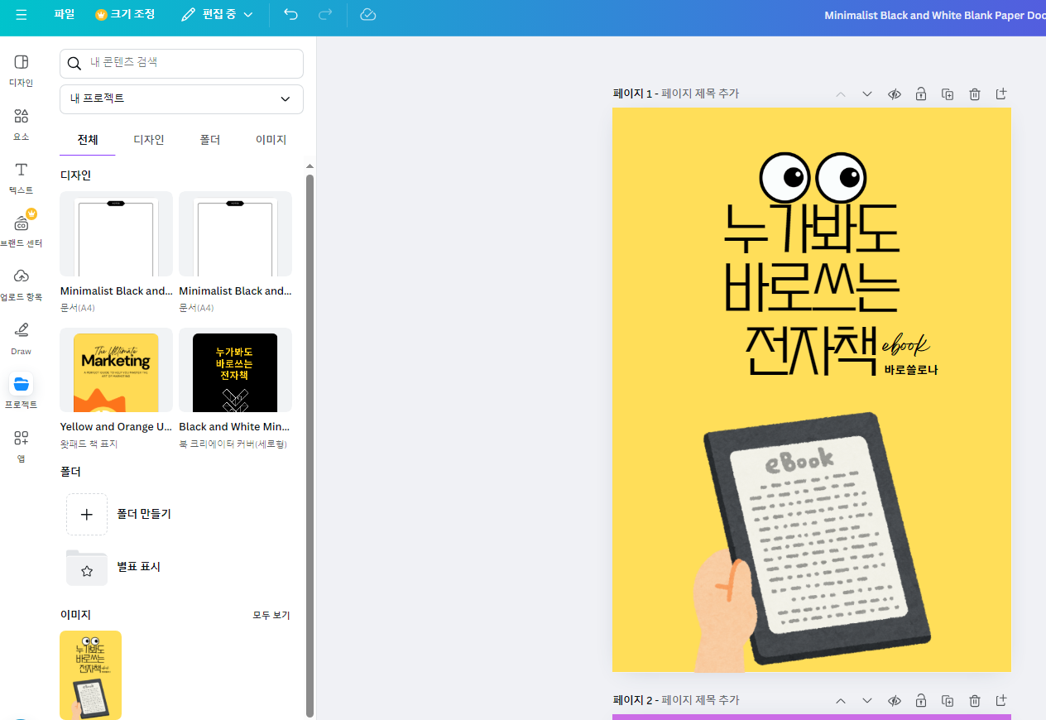
Task: Move page 1 up with chevron
Action: pyautogui.click(x=841, y=94)
